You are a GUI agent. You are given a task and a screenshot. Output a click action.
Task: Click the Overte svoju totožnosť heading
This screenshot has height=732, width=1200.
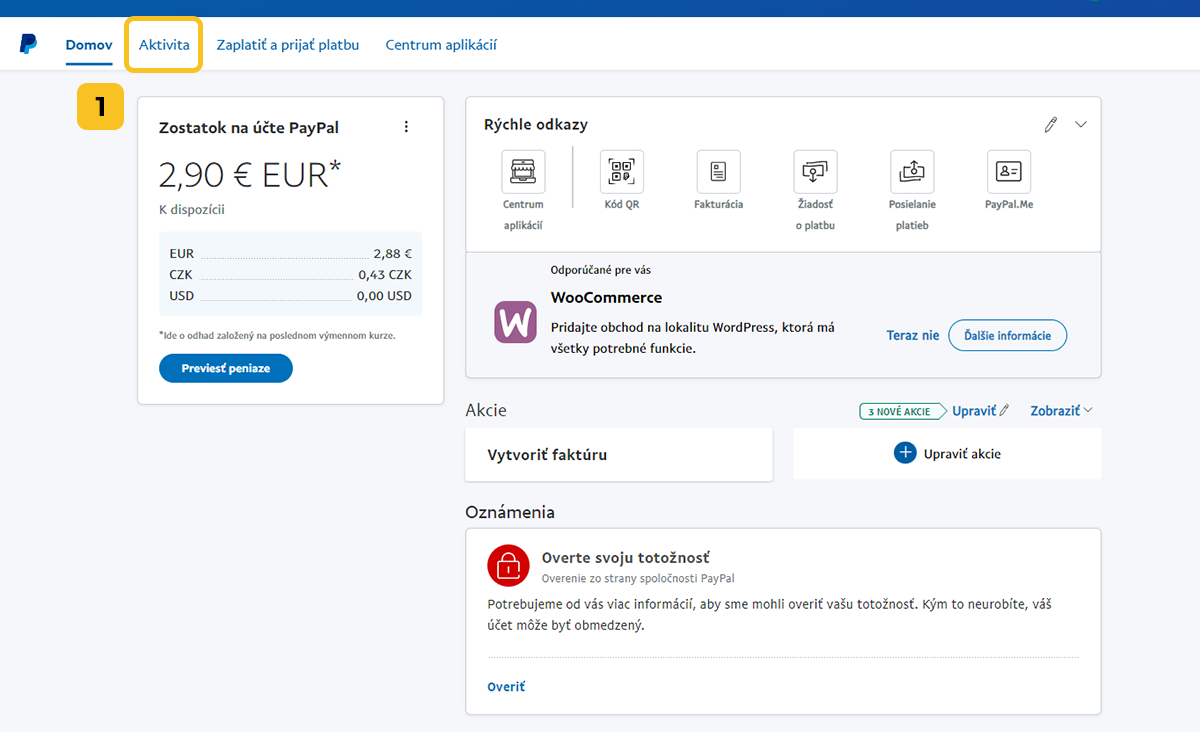tap(626, 557)
